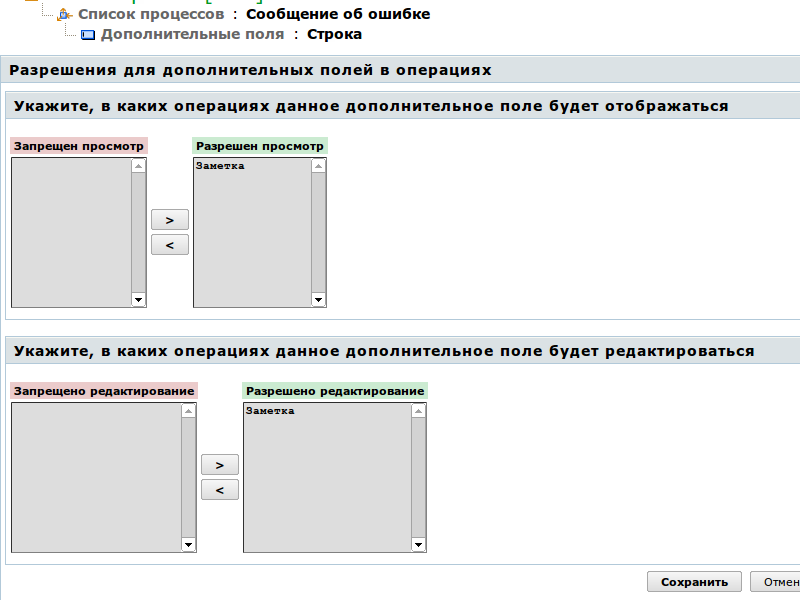Open the Строка additional field

(x=334, y=34)
